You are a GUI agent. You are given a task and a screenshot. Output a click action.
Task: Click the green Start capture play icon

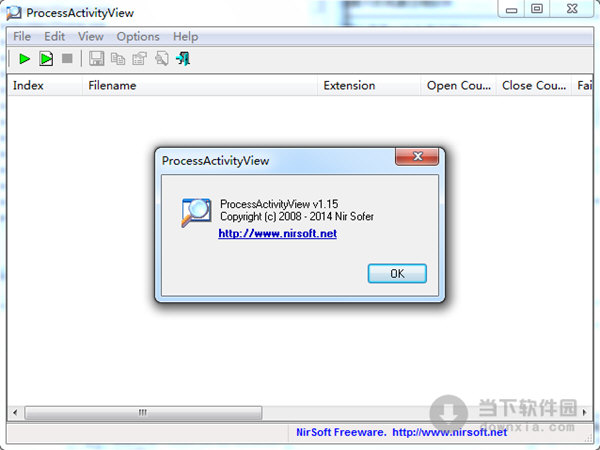(x=24, y=59)
